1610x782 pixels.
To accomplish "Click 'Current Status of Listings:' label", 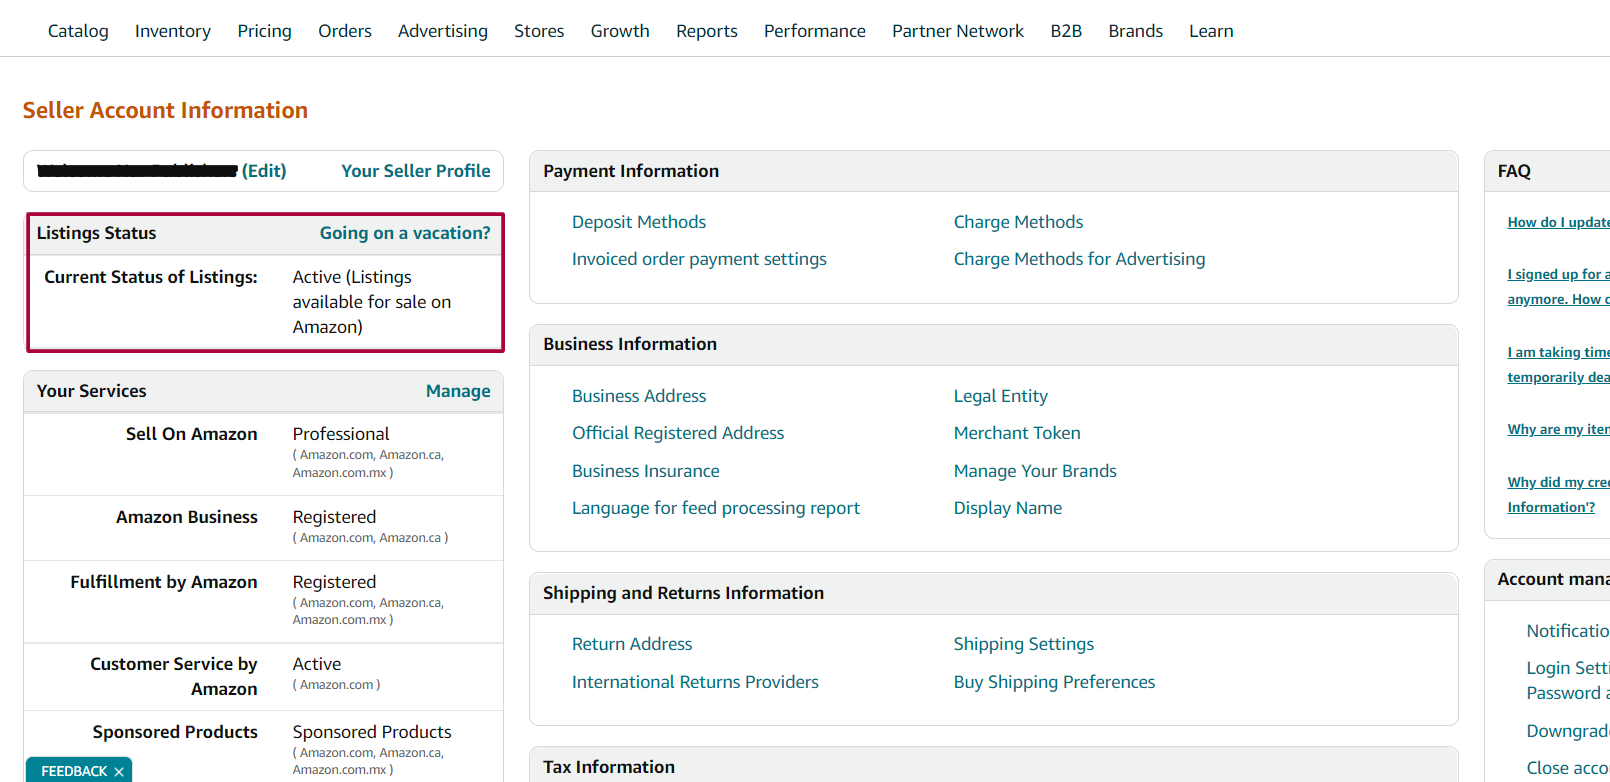I will [x=151, y=277].
